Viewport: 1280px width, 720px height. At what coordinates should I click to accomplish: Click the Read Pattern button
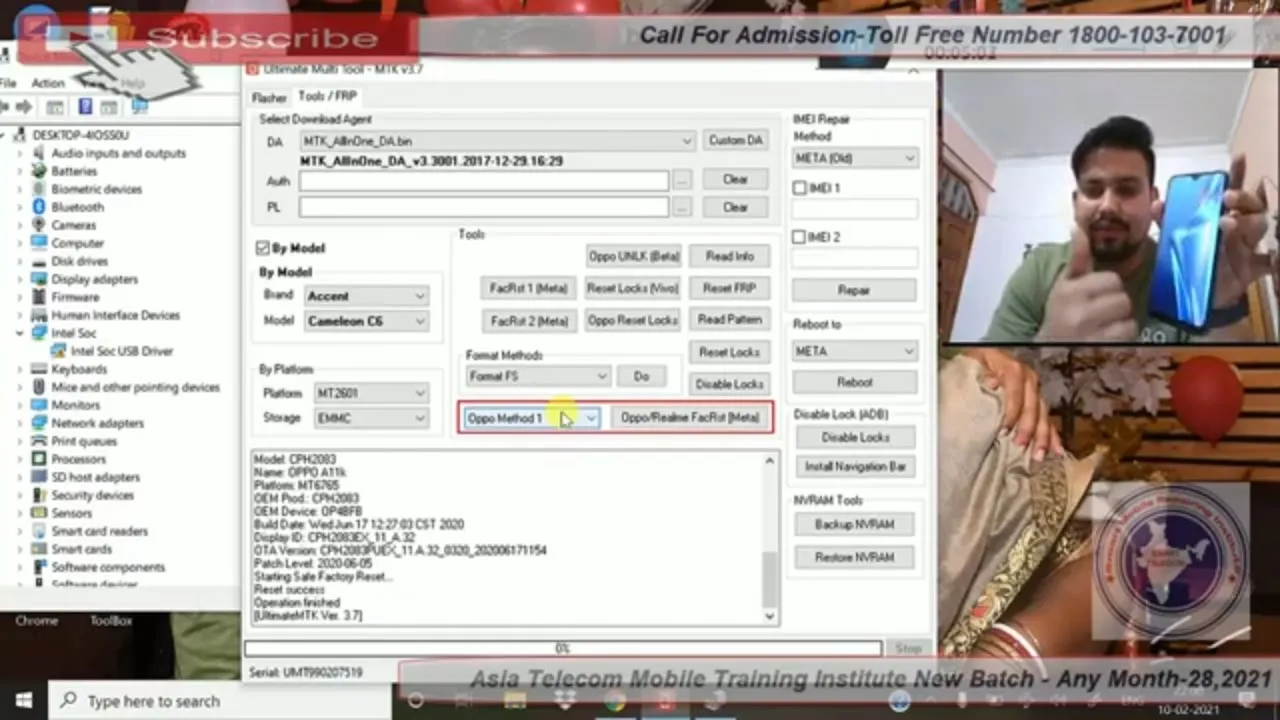pyautogui.click(x=730, y=320)
